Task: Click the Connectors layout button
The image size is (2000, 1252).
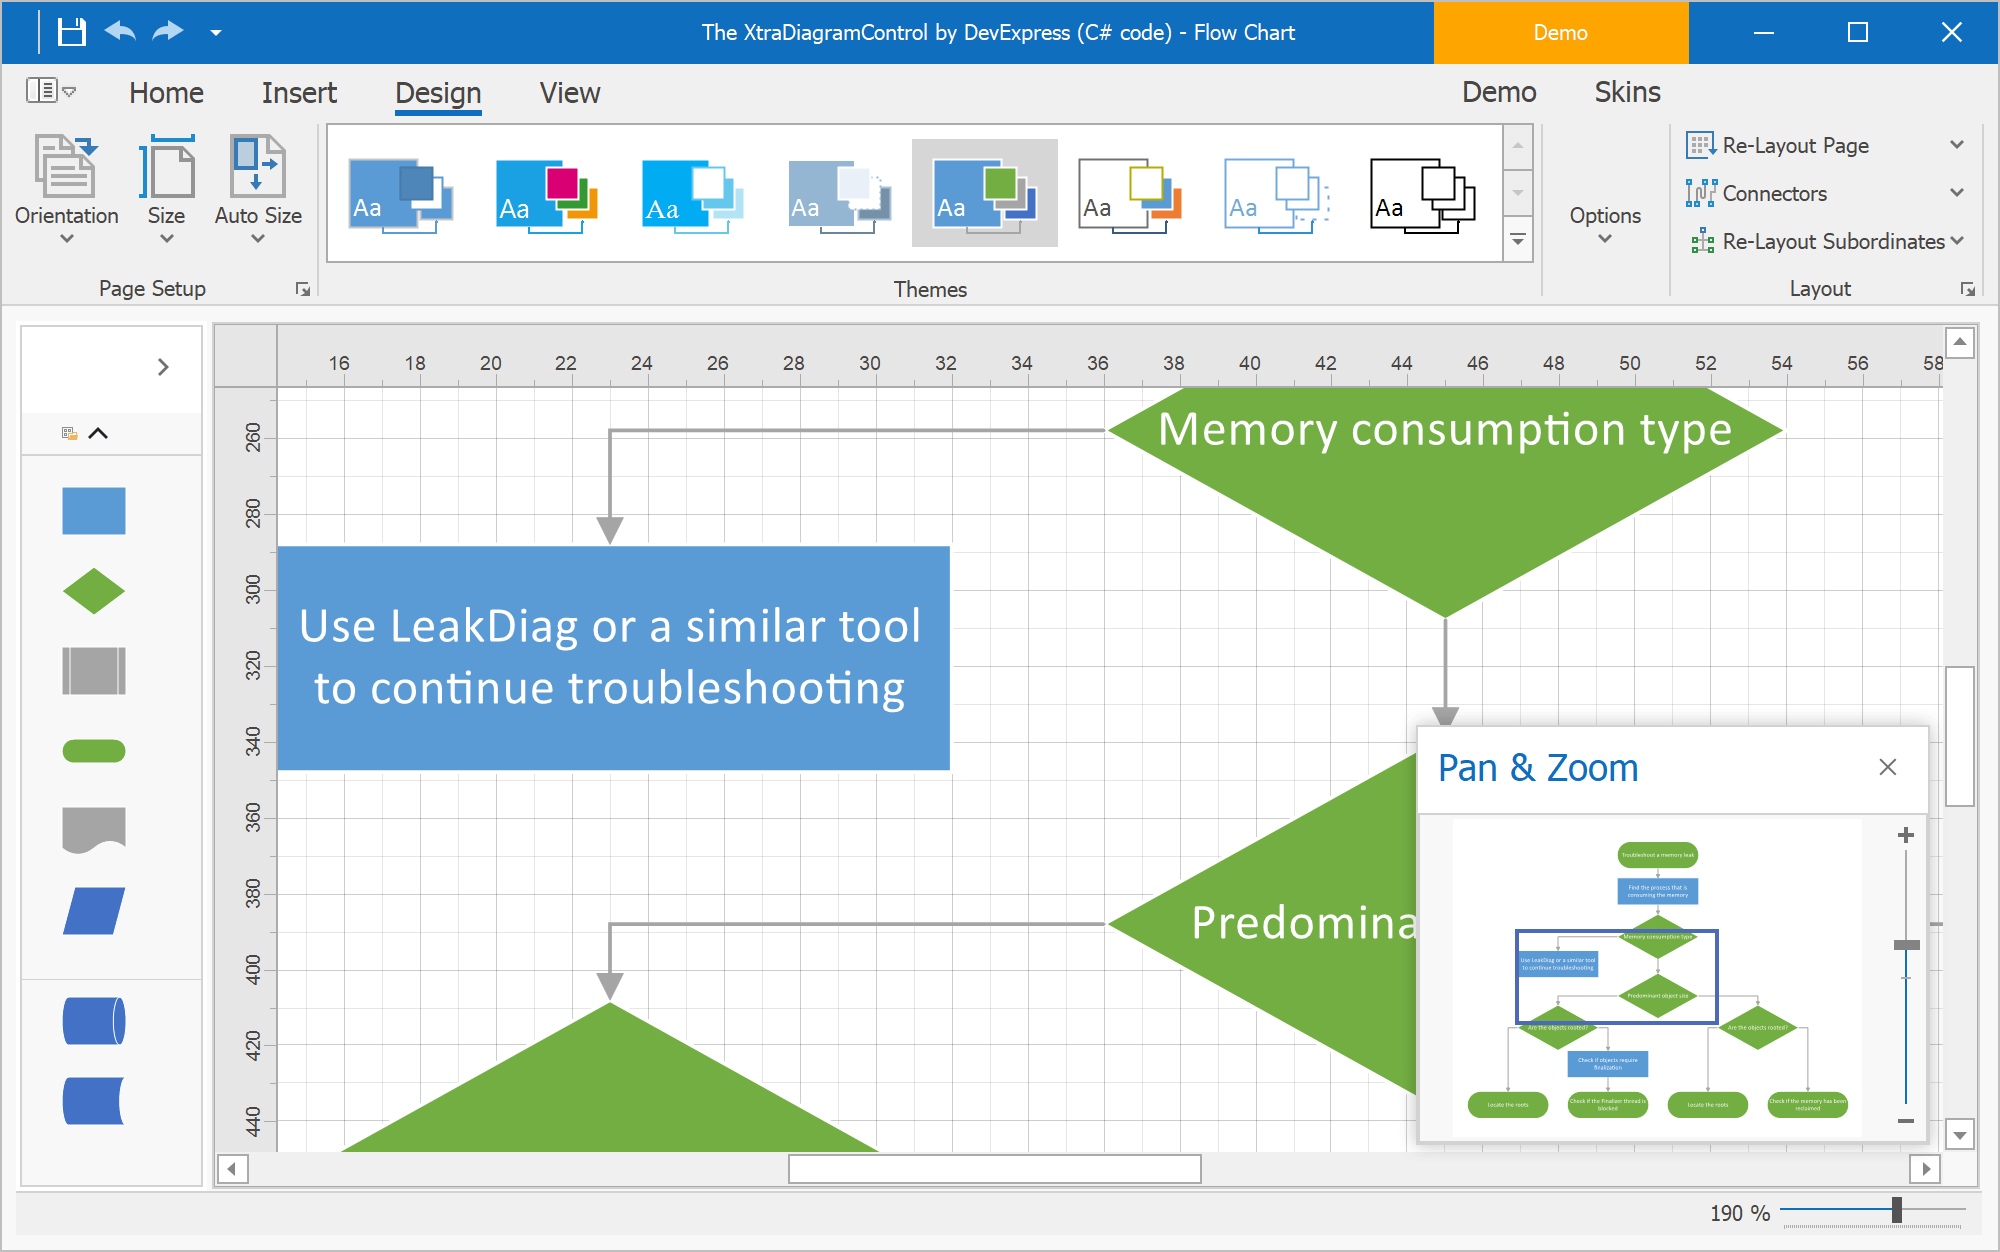Action: [x=1773, y=194]
